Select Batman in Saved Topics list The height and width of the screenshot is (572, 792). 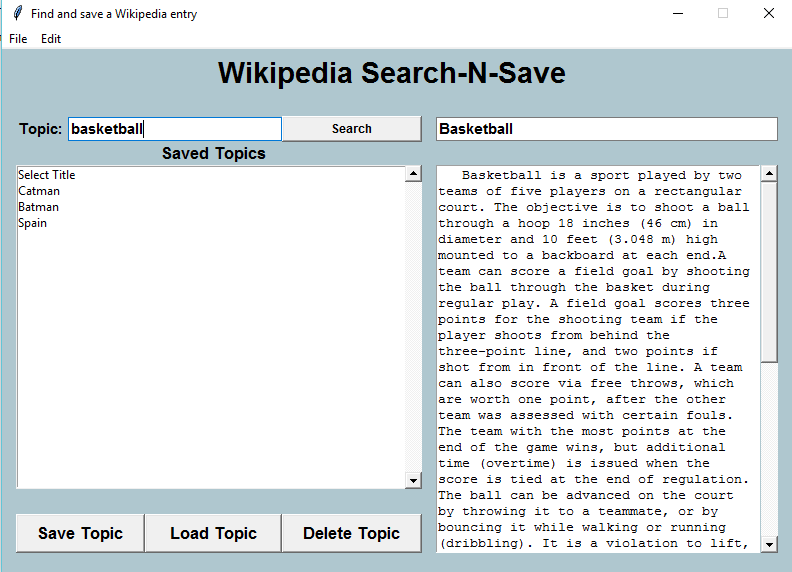[x=211, y=207]
